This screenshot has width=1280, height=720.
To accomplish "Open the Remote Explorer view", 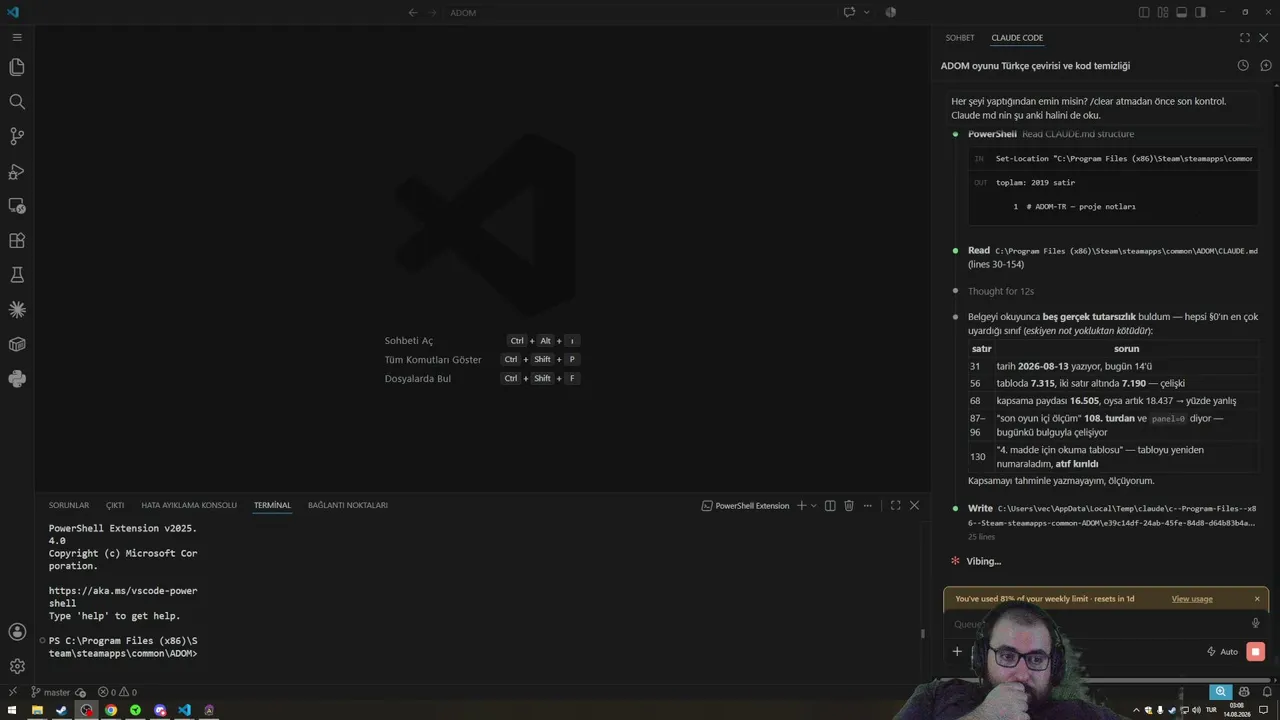I will [17, 206].
